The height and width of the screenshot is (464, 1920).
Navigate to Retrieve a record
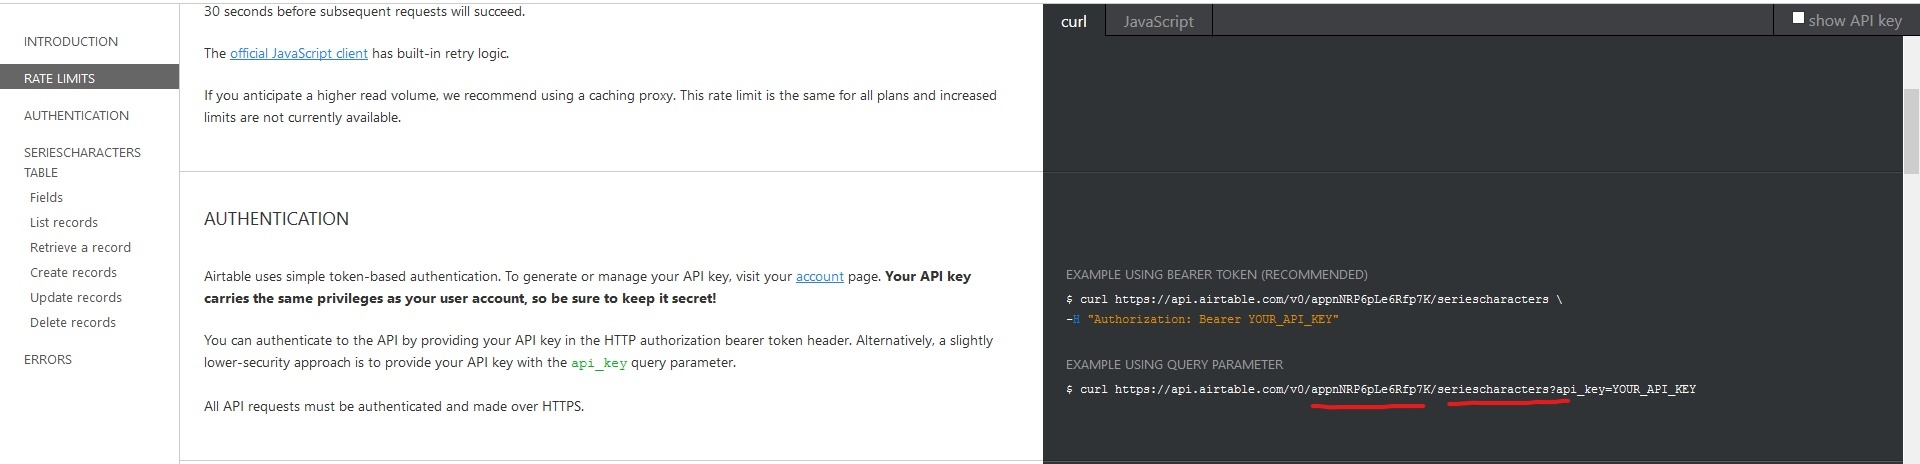tap(80, 248)
